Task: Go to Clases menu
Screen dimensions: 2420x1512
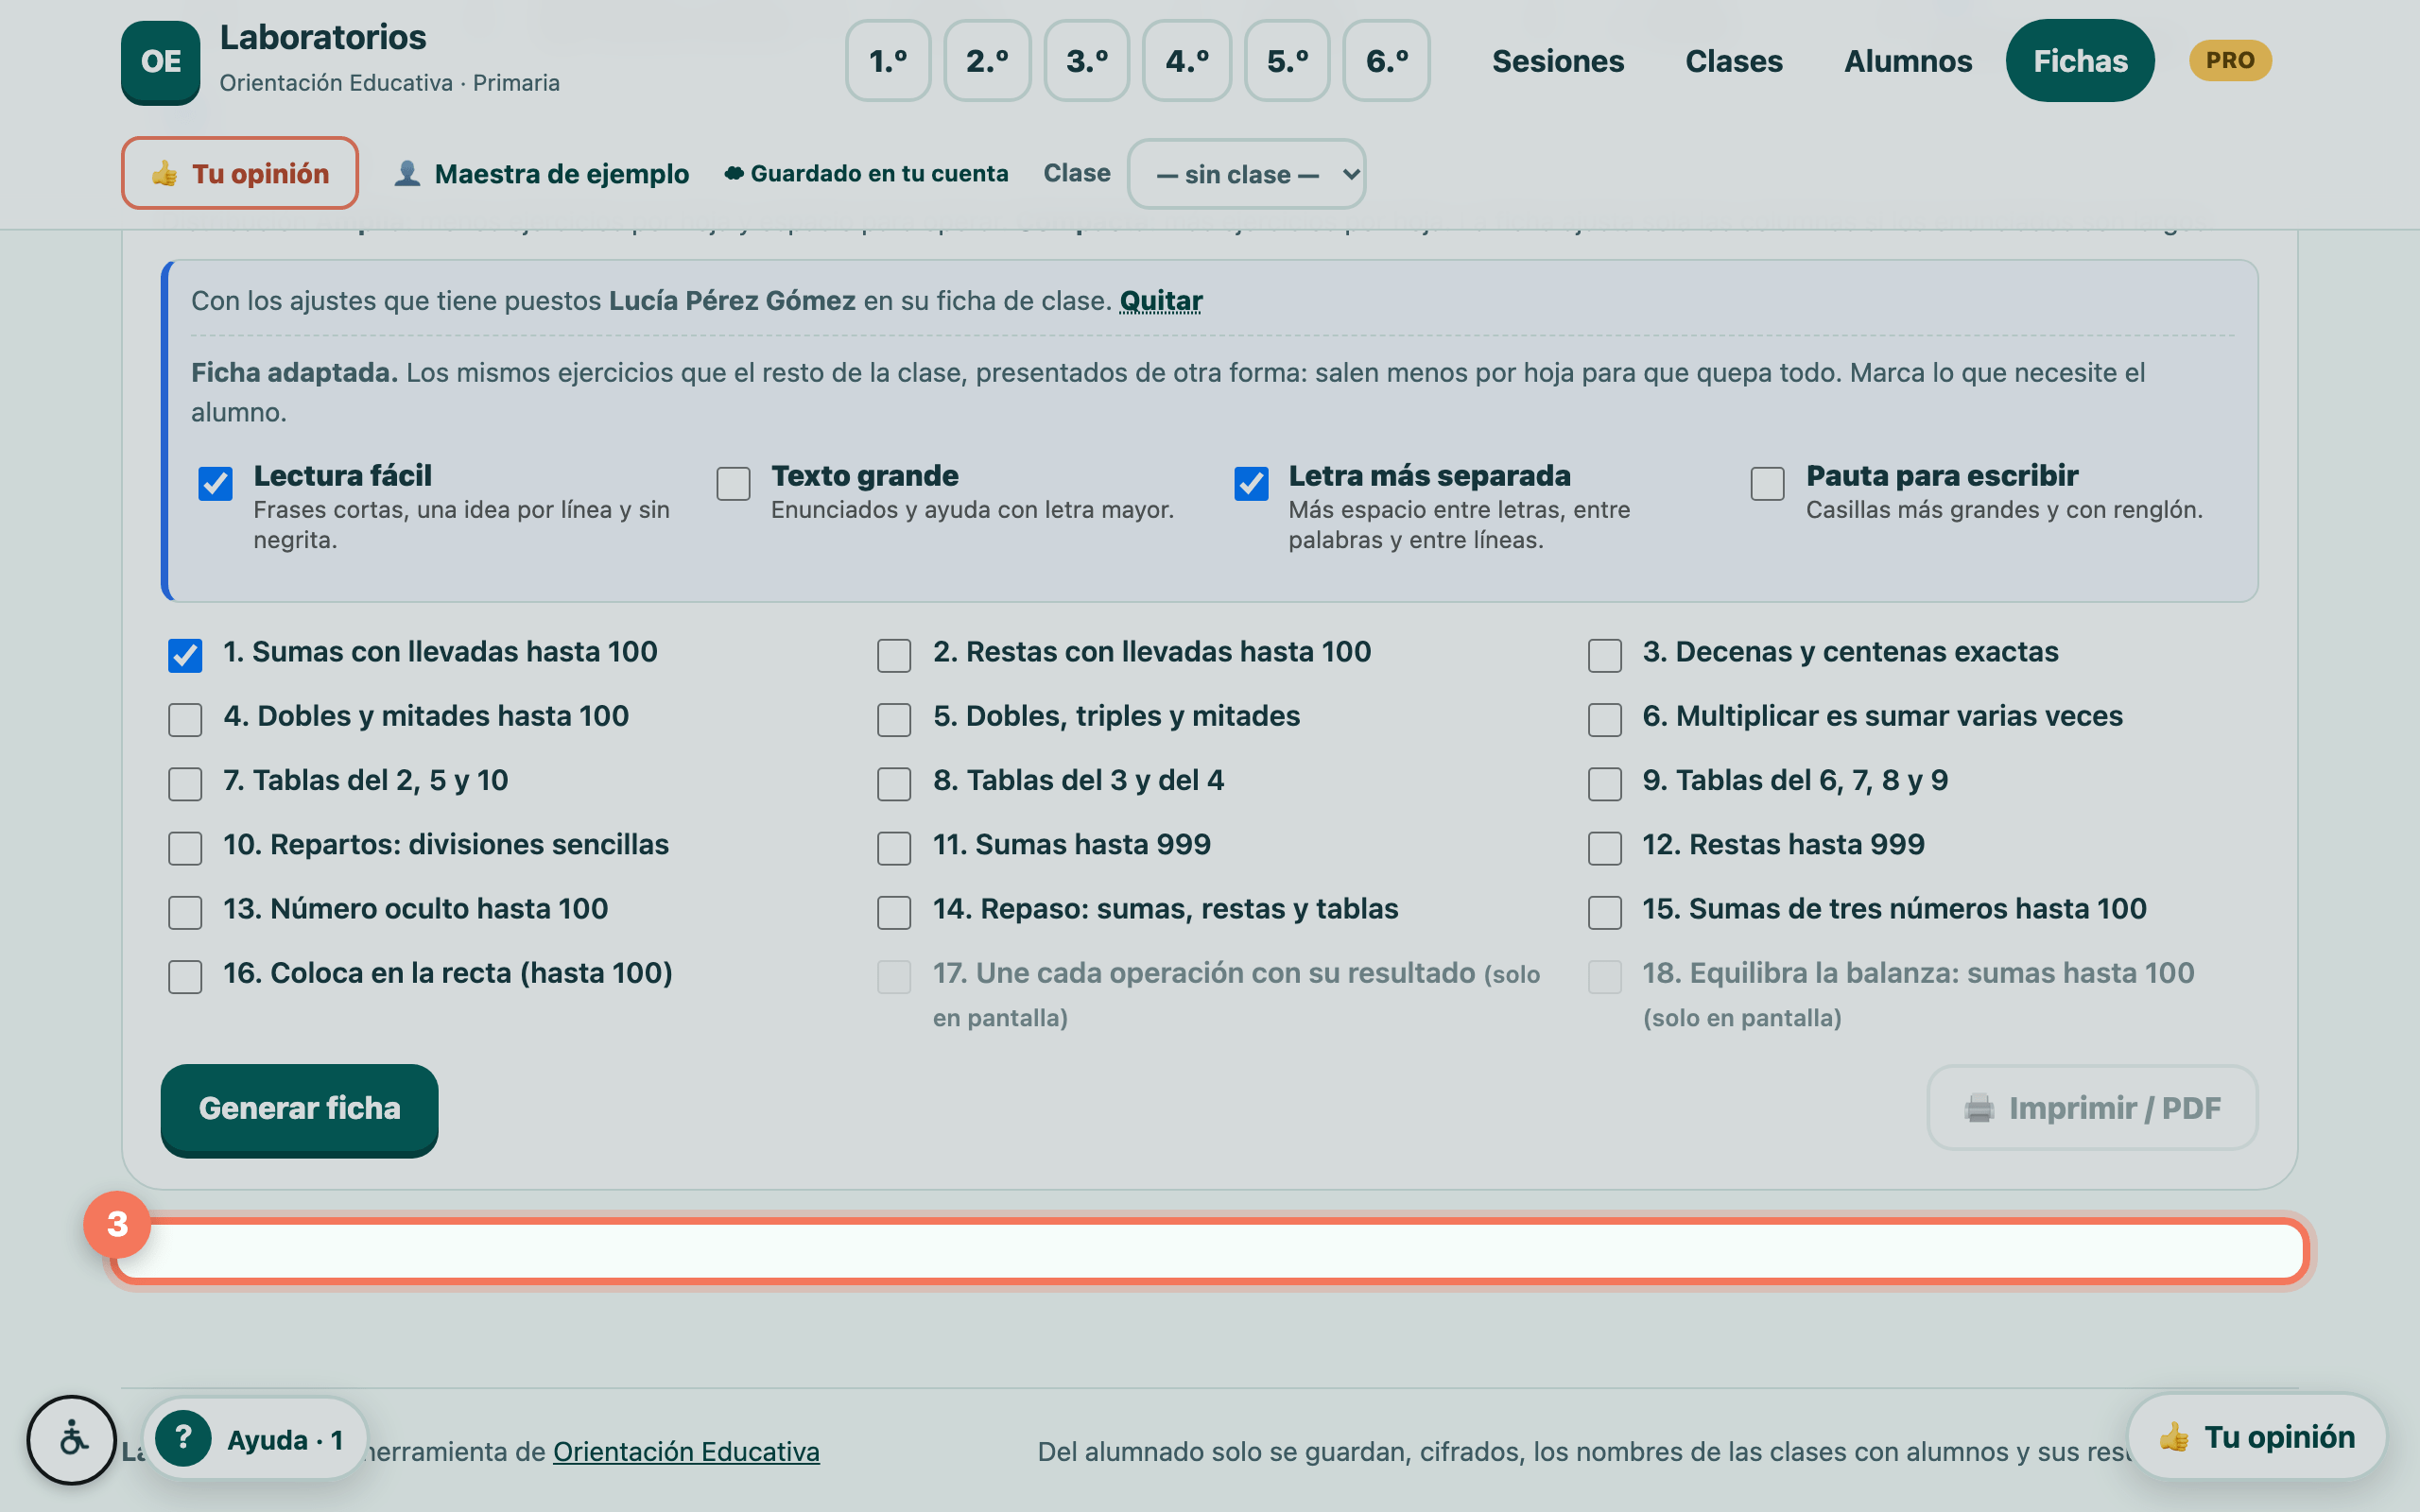Action: point(1734,61)
